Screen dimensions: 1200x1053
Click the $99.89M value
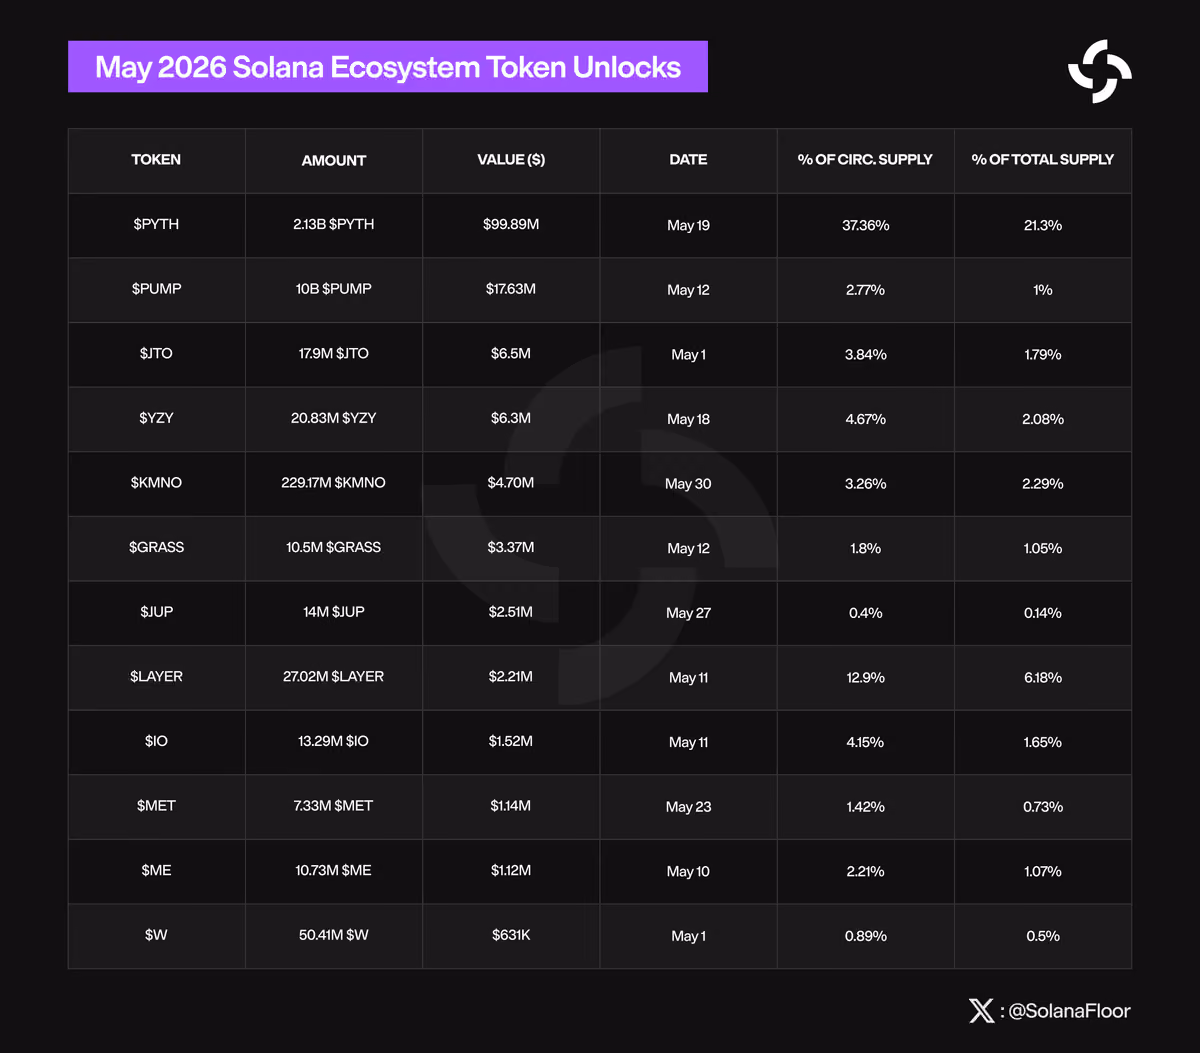511,224
